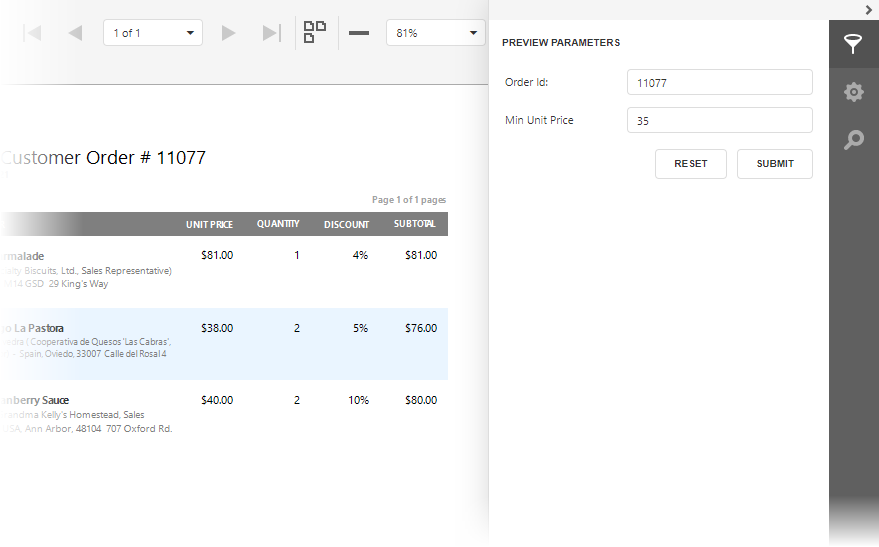Click the Discount column header
The height and width of the screenshot is (547, 879).
[x=346, y=225]
